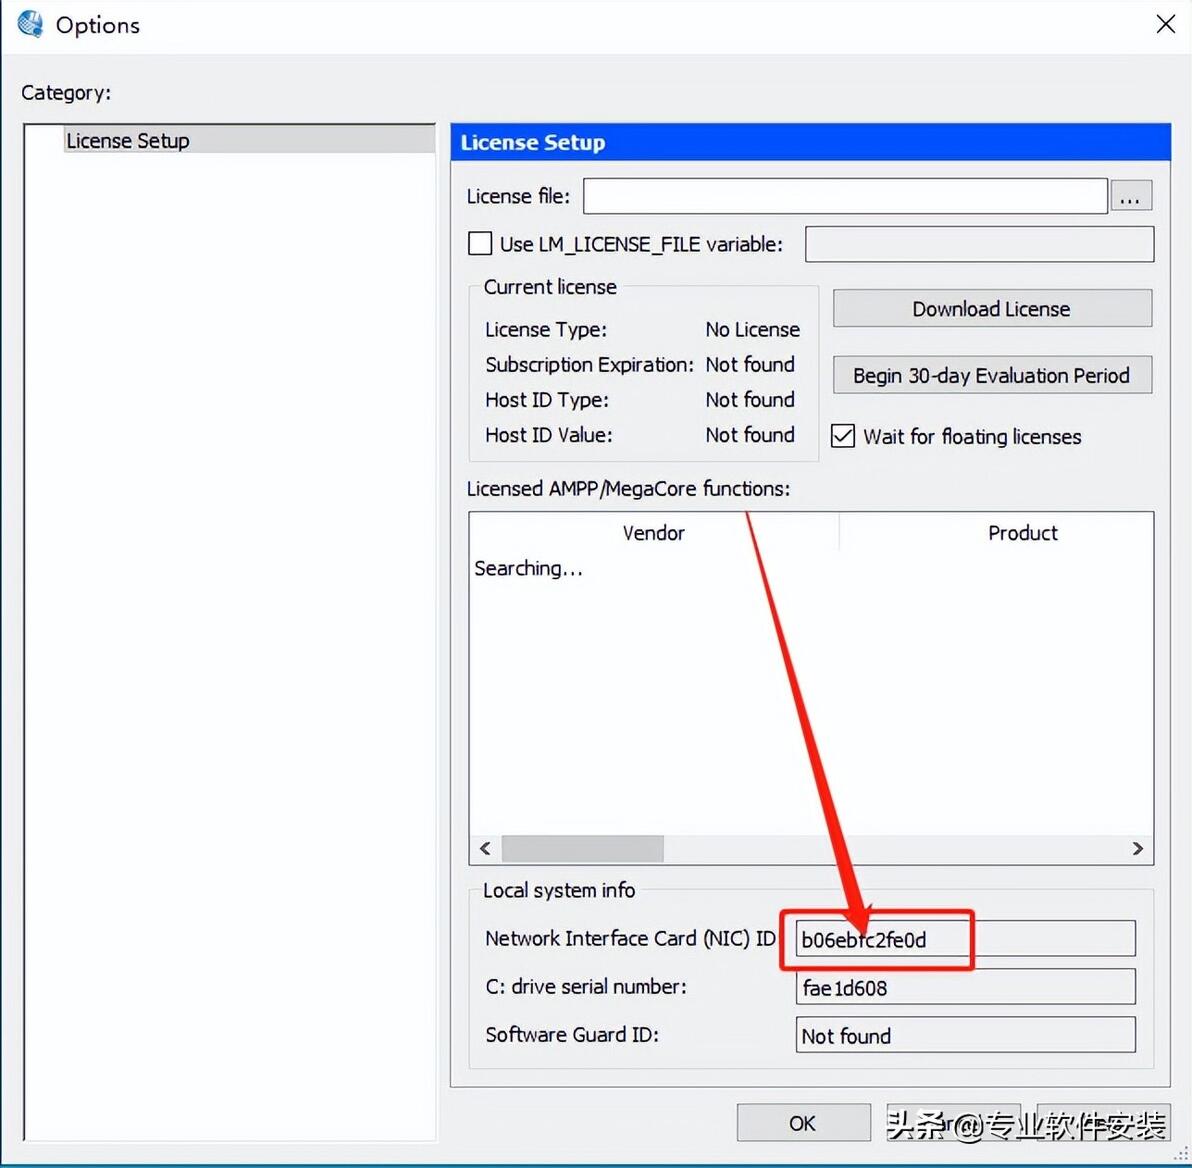Click the Quartus globe icon in title bar
Image resolution: width=1192 pixels, height=1168 pixels.
click(x=30, y=24)
